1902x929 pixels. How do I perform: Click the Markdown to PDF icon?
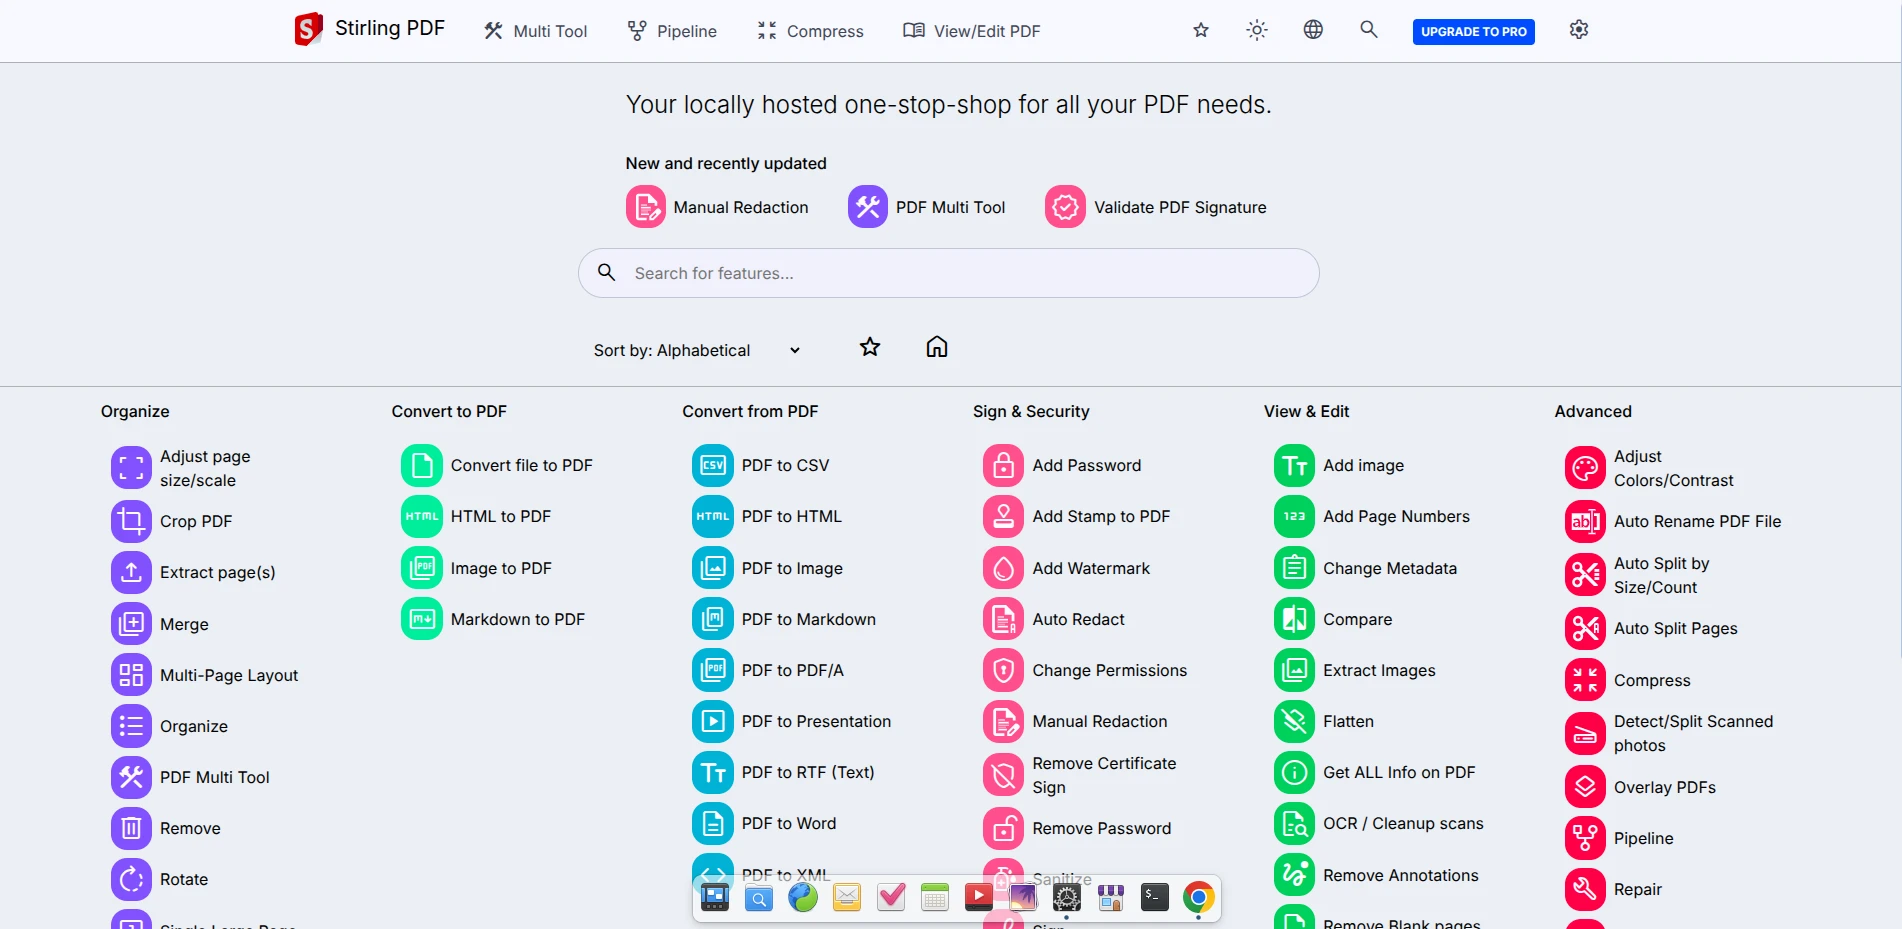tap(422, 619)
